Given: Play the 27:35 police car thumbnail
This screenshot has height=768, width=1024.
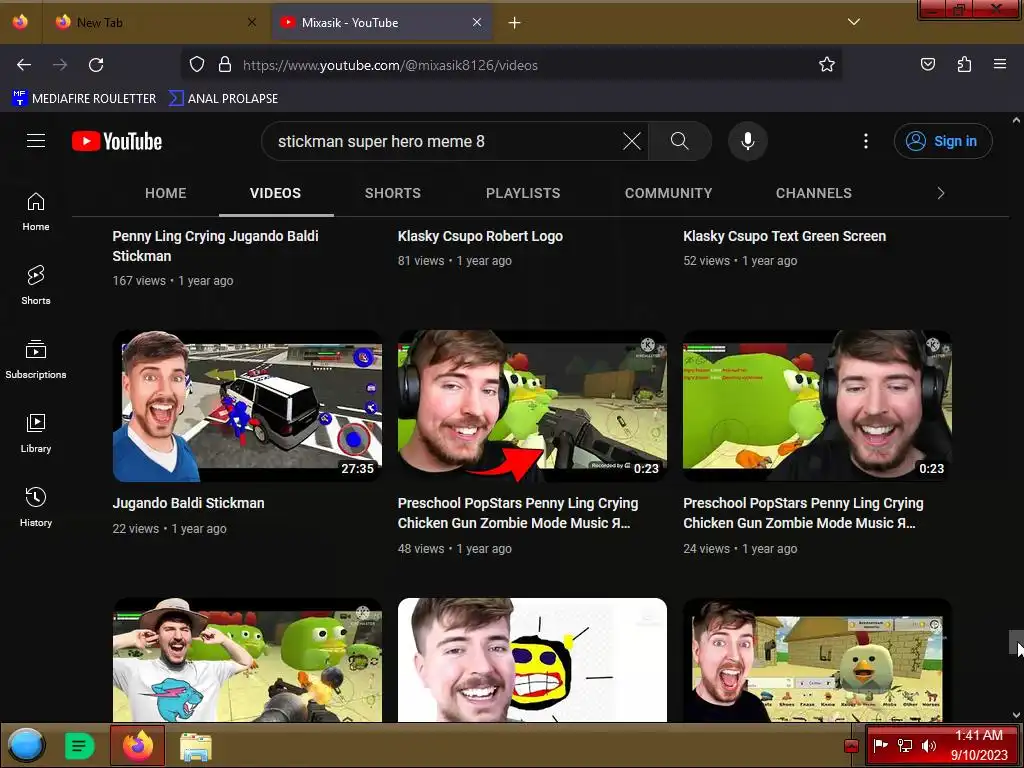Looking at the screenshot, I should tap(248, 406).
